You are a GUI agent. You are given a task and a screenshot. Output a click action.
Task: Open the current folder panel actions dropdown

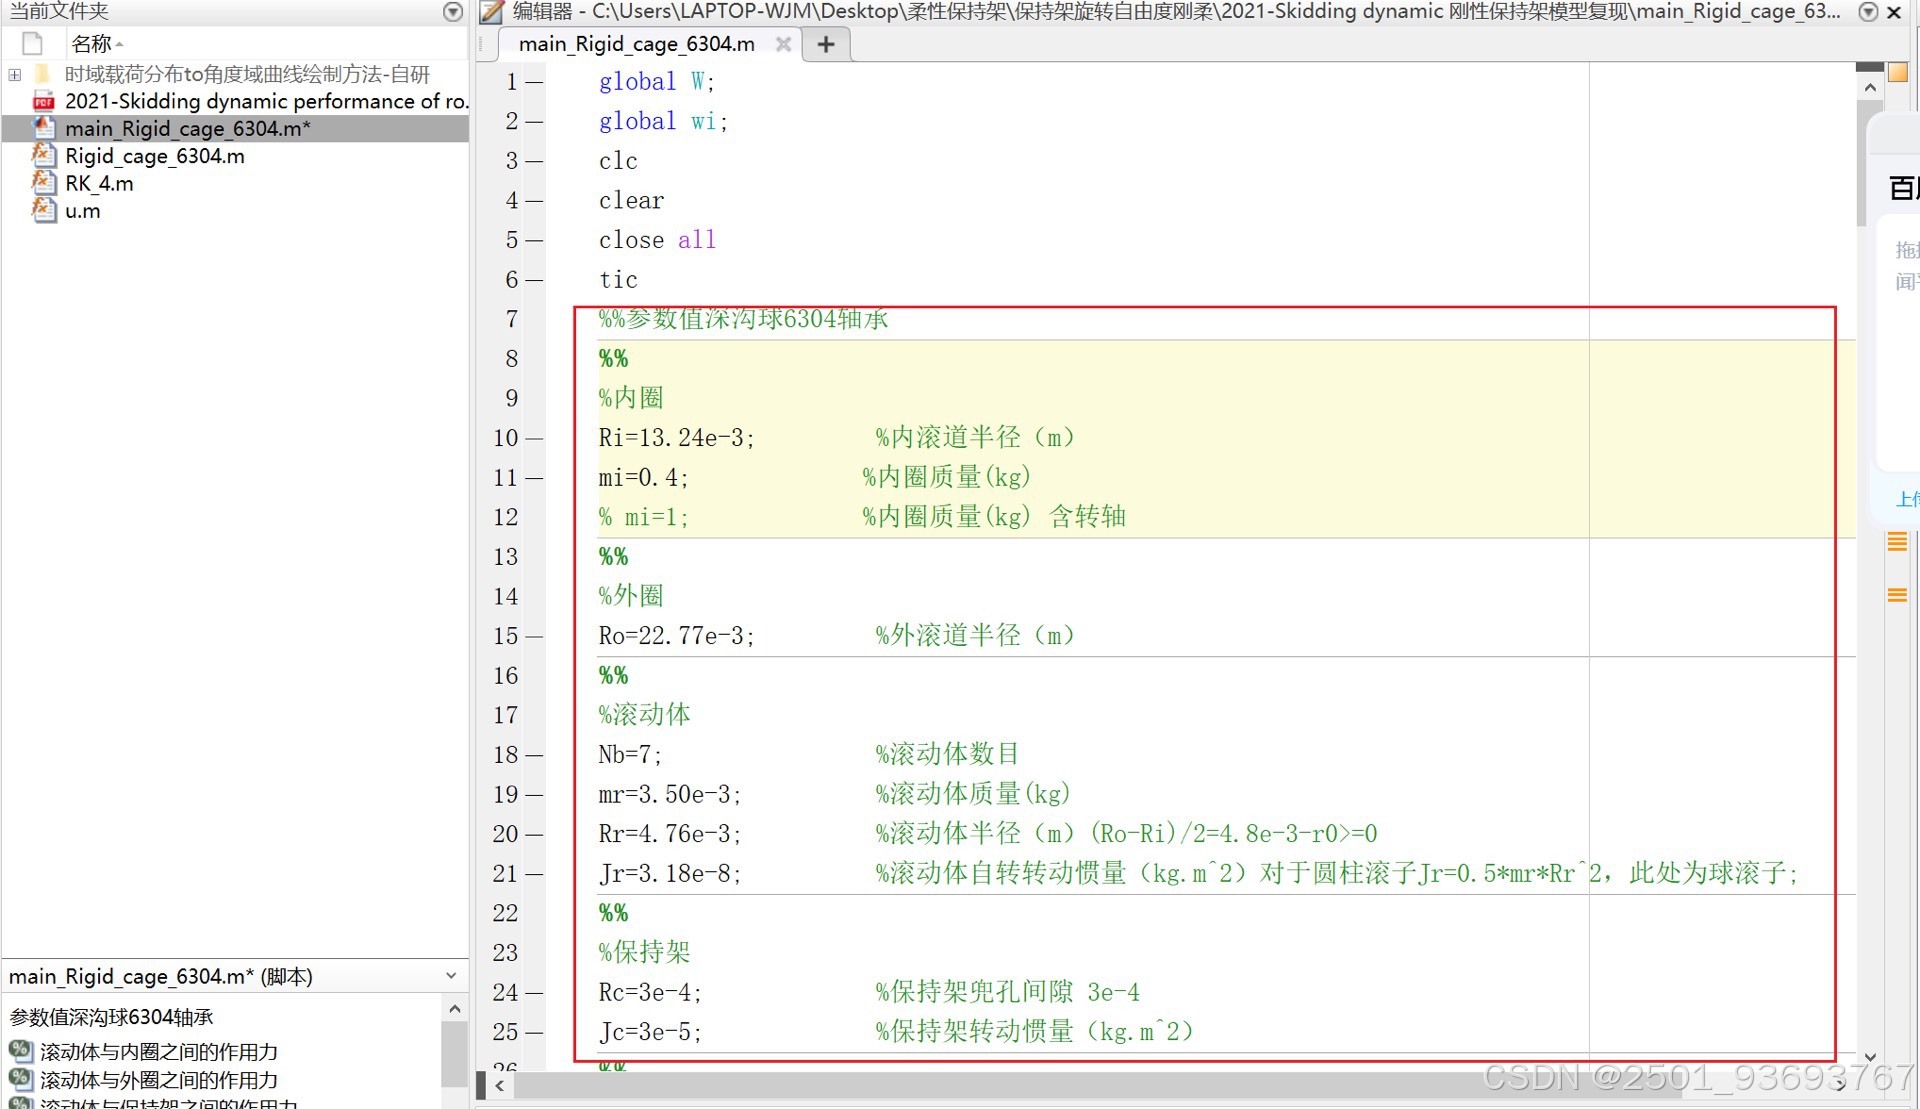coord(452,12)
